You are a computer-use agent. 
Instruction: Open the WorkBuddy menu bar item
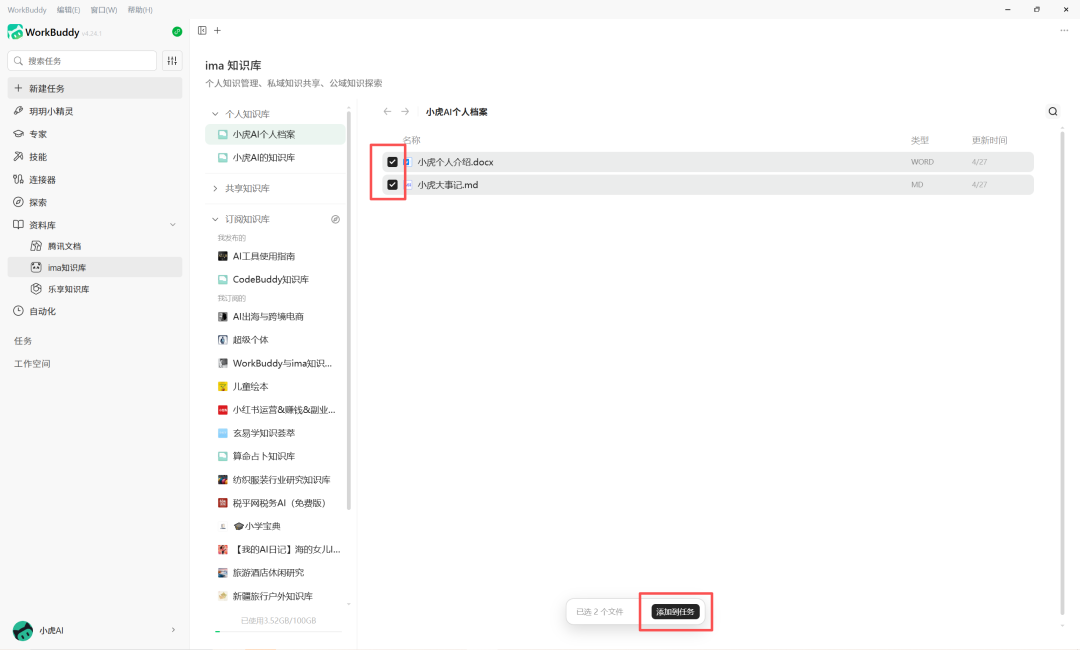click(x=27, y=10)
